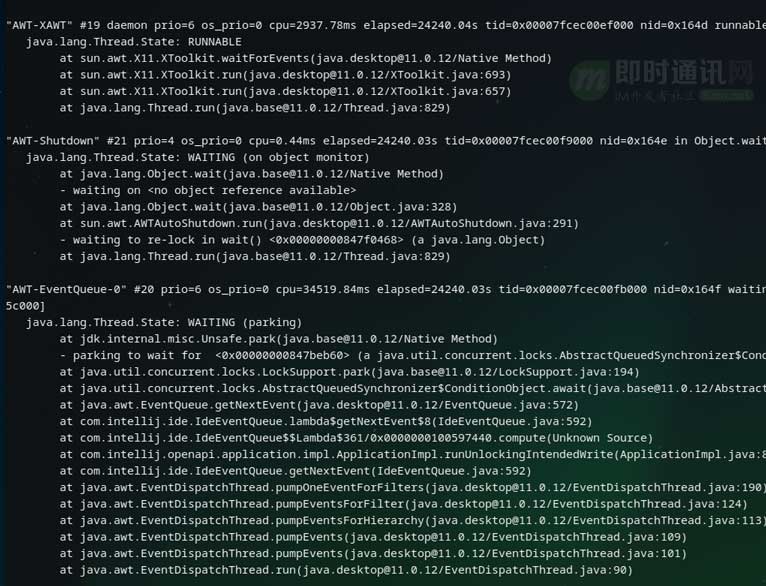
Task: Click the "AWT-XAWT" thread header line
Action: [386, 25]
